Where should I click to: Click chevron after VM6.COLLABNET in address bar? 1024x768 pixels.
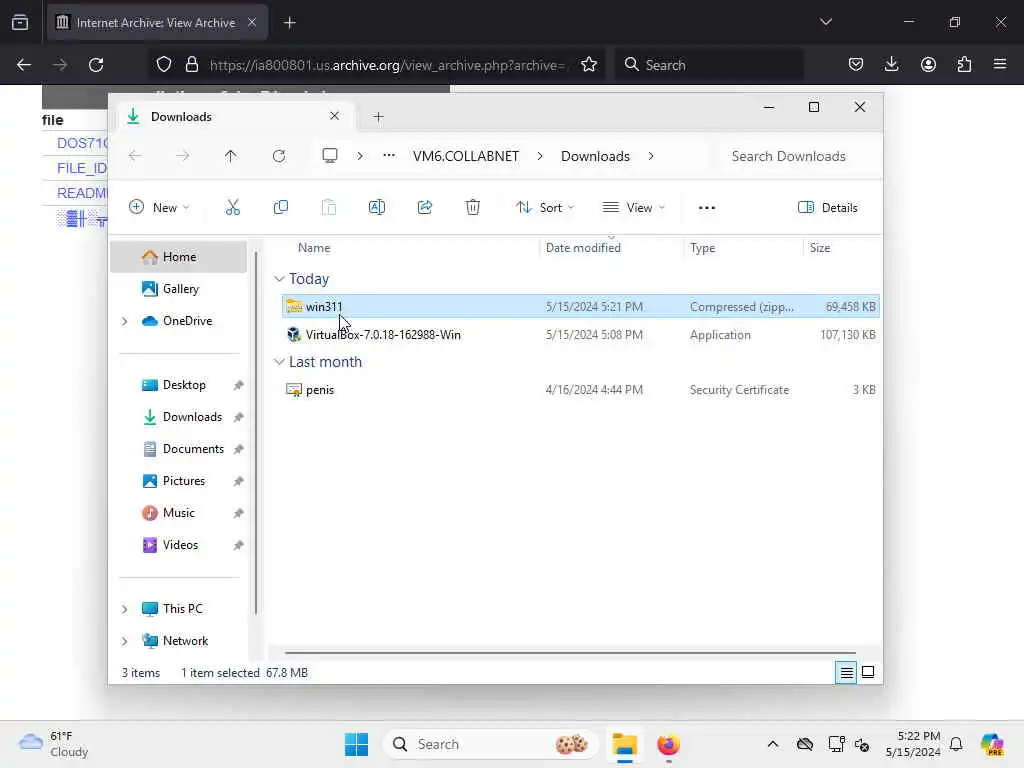[x=540, y=156]
